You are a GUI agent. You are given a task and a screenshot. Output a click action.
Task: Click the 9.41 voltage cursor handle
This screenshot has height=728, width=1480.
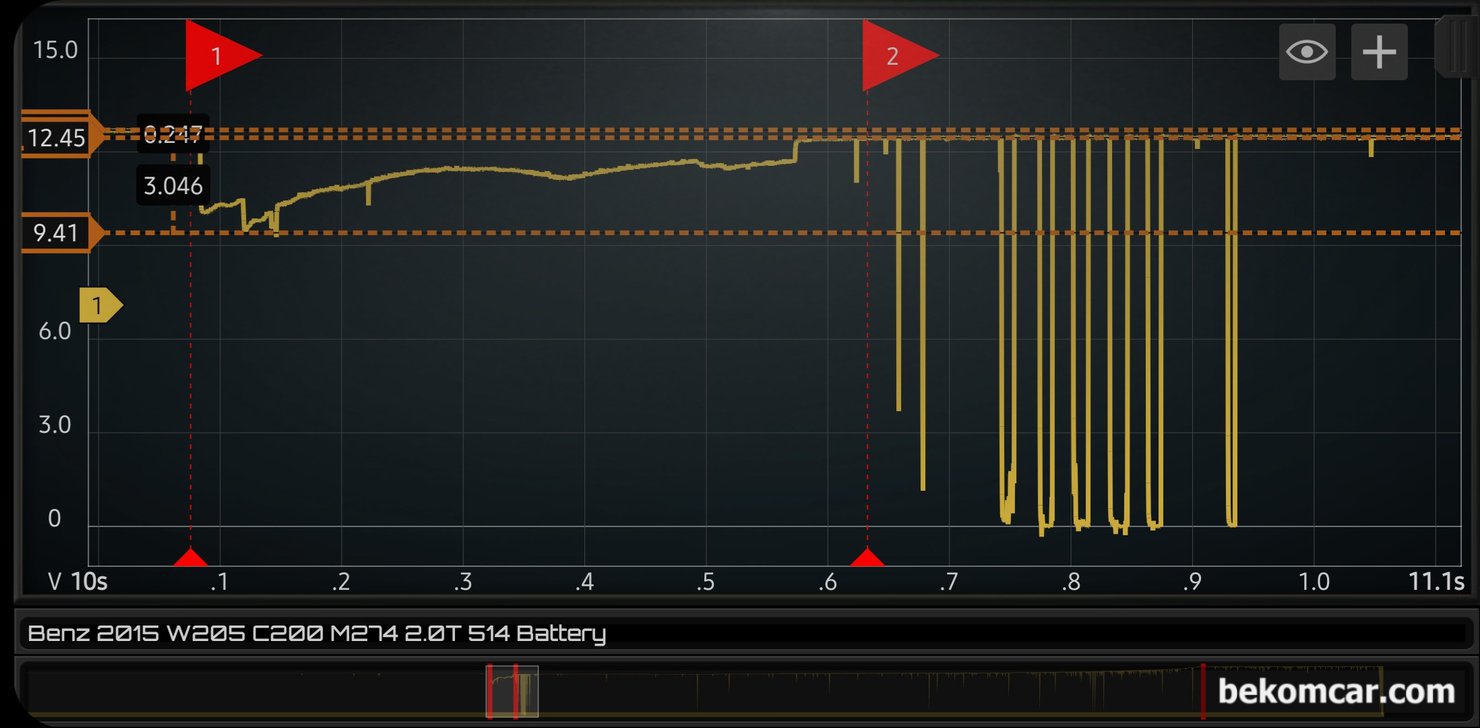click(60, 235)
